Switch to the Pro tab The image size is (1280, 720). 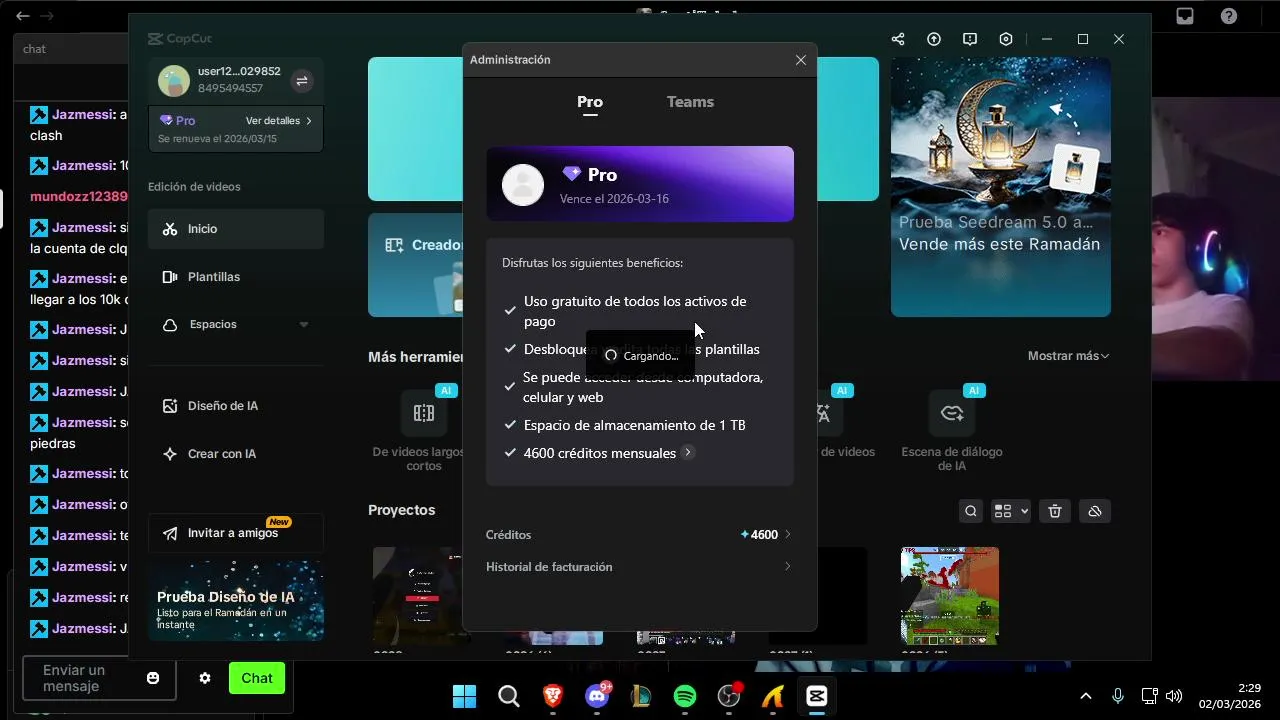coord(590,102)
